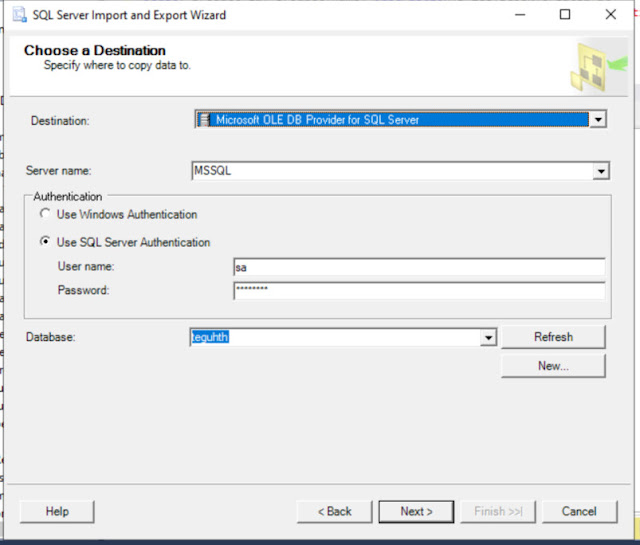Click the Refresh button

pos(553,337)
